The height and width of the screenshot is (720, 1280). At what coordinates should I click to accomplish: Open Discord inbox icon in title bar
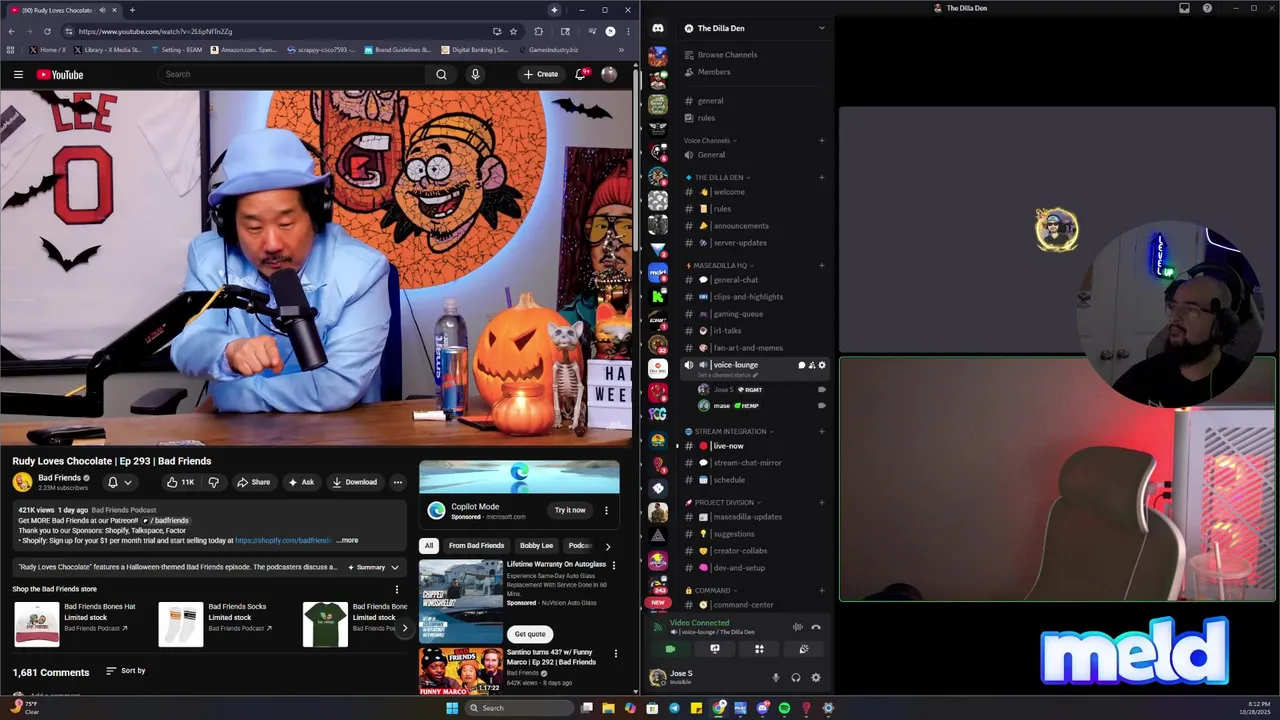(x=1184, y=8)
